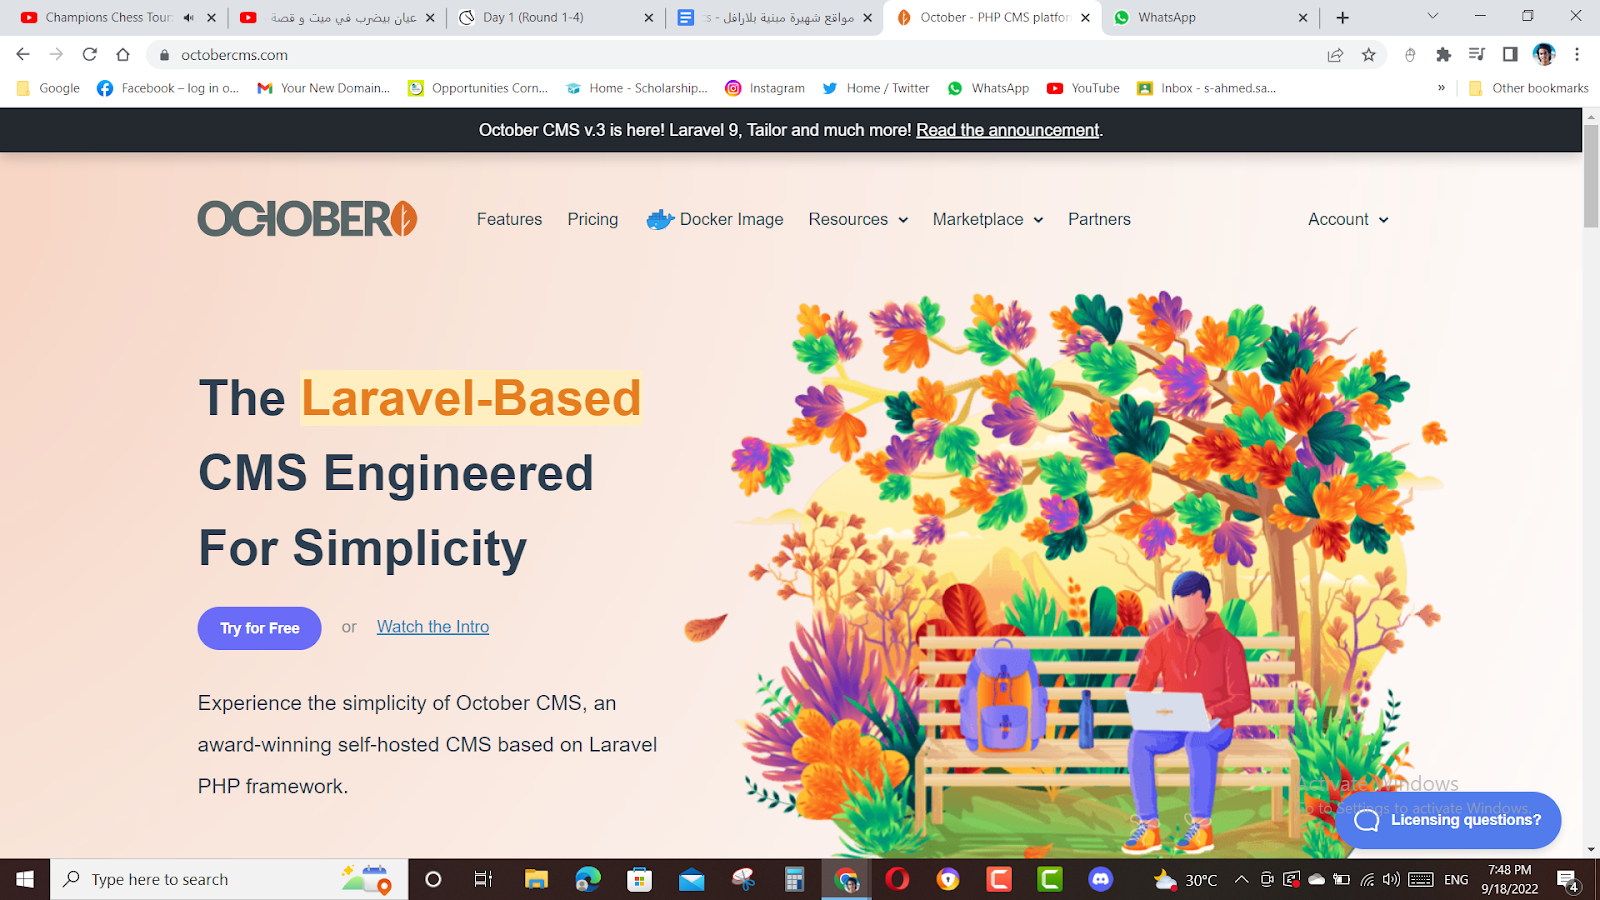Image resolution: width=1600 pixels, height=900 pixels.
Task: Open the YouTube bookmark
Action: [x=1083, y=88]
